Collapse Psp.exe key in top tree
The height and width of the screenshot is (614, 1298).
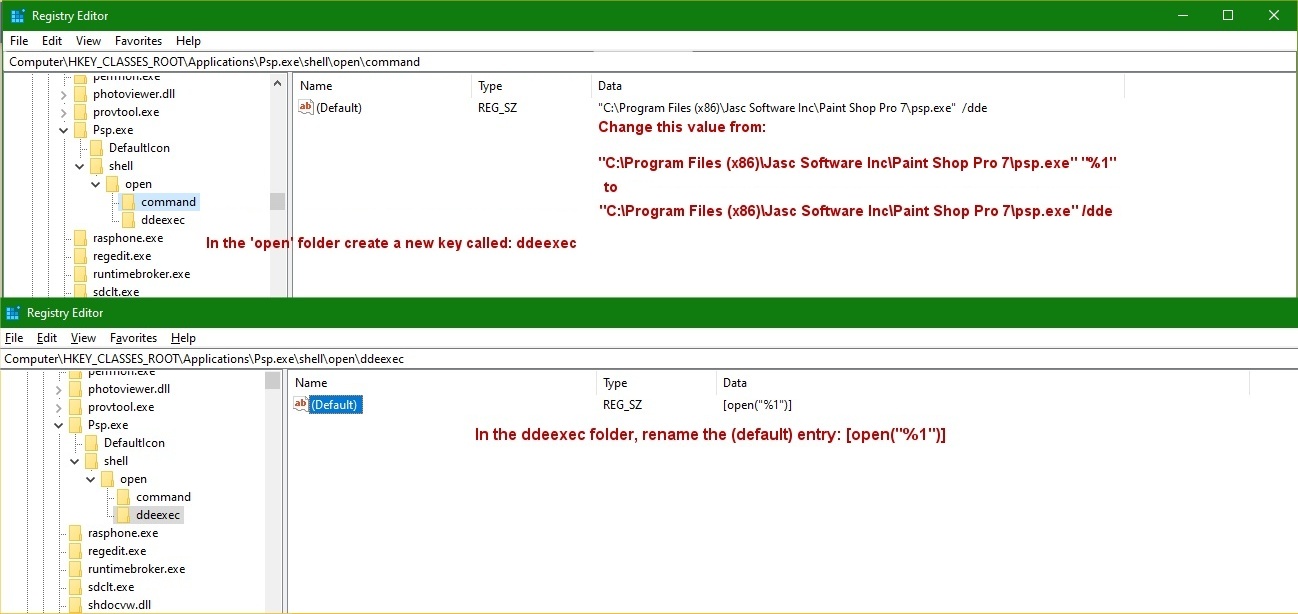[x=63, y=130]
